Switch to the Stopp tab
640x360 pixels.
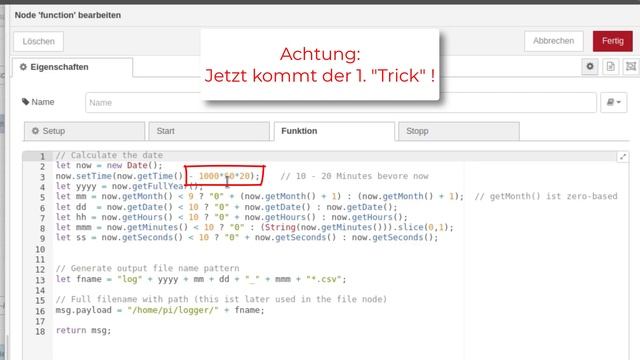(x=459, y=131)
